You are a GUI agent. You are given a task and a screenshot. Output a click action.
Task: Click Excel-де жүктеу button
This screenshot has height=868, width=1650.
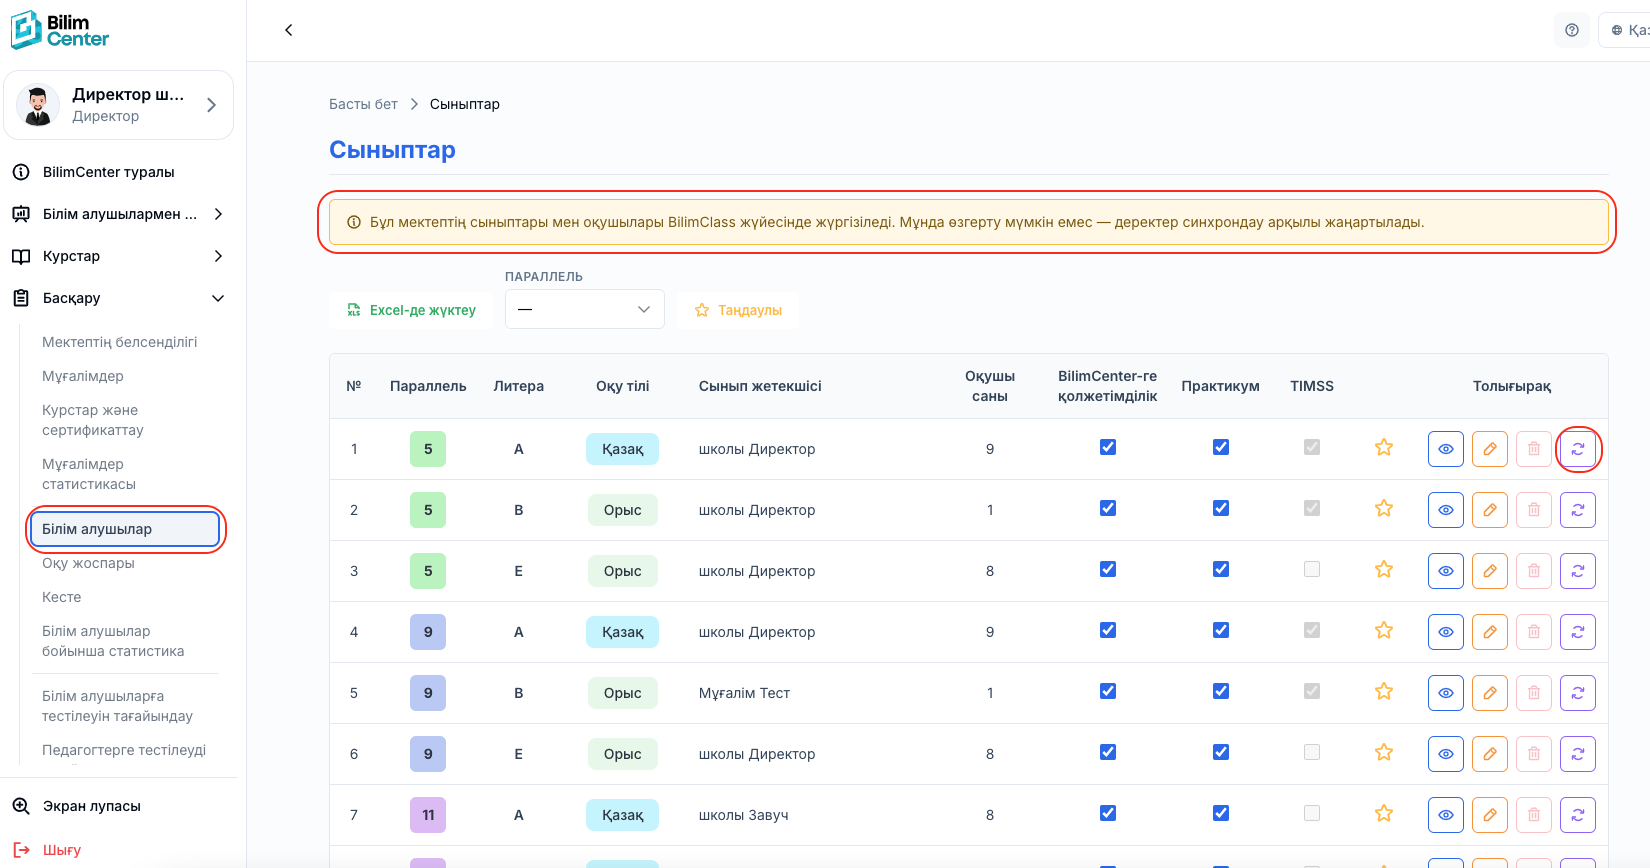[411, 310]
